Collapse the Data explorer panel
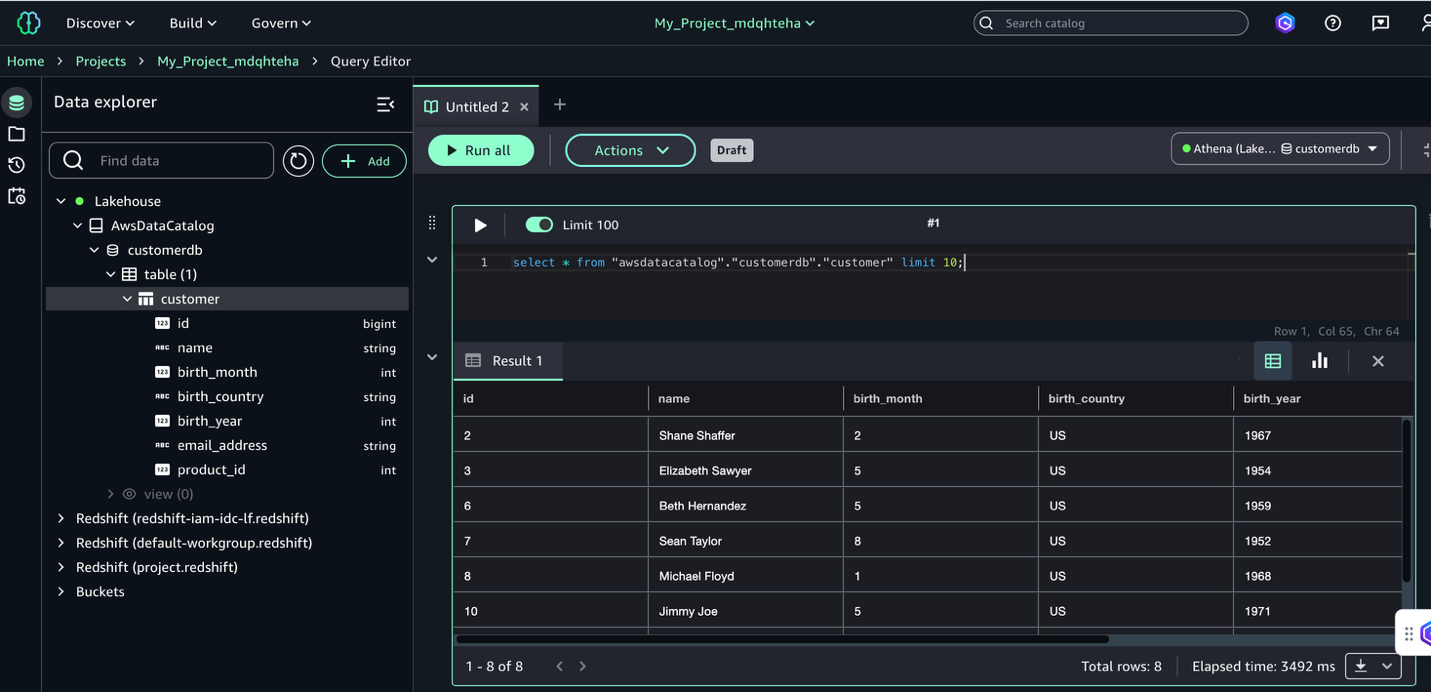The width and height of the screenshot is (1431, 692). click(385, 104)
